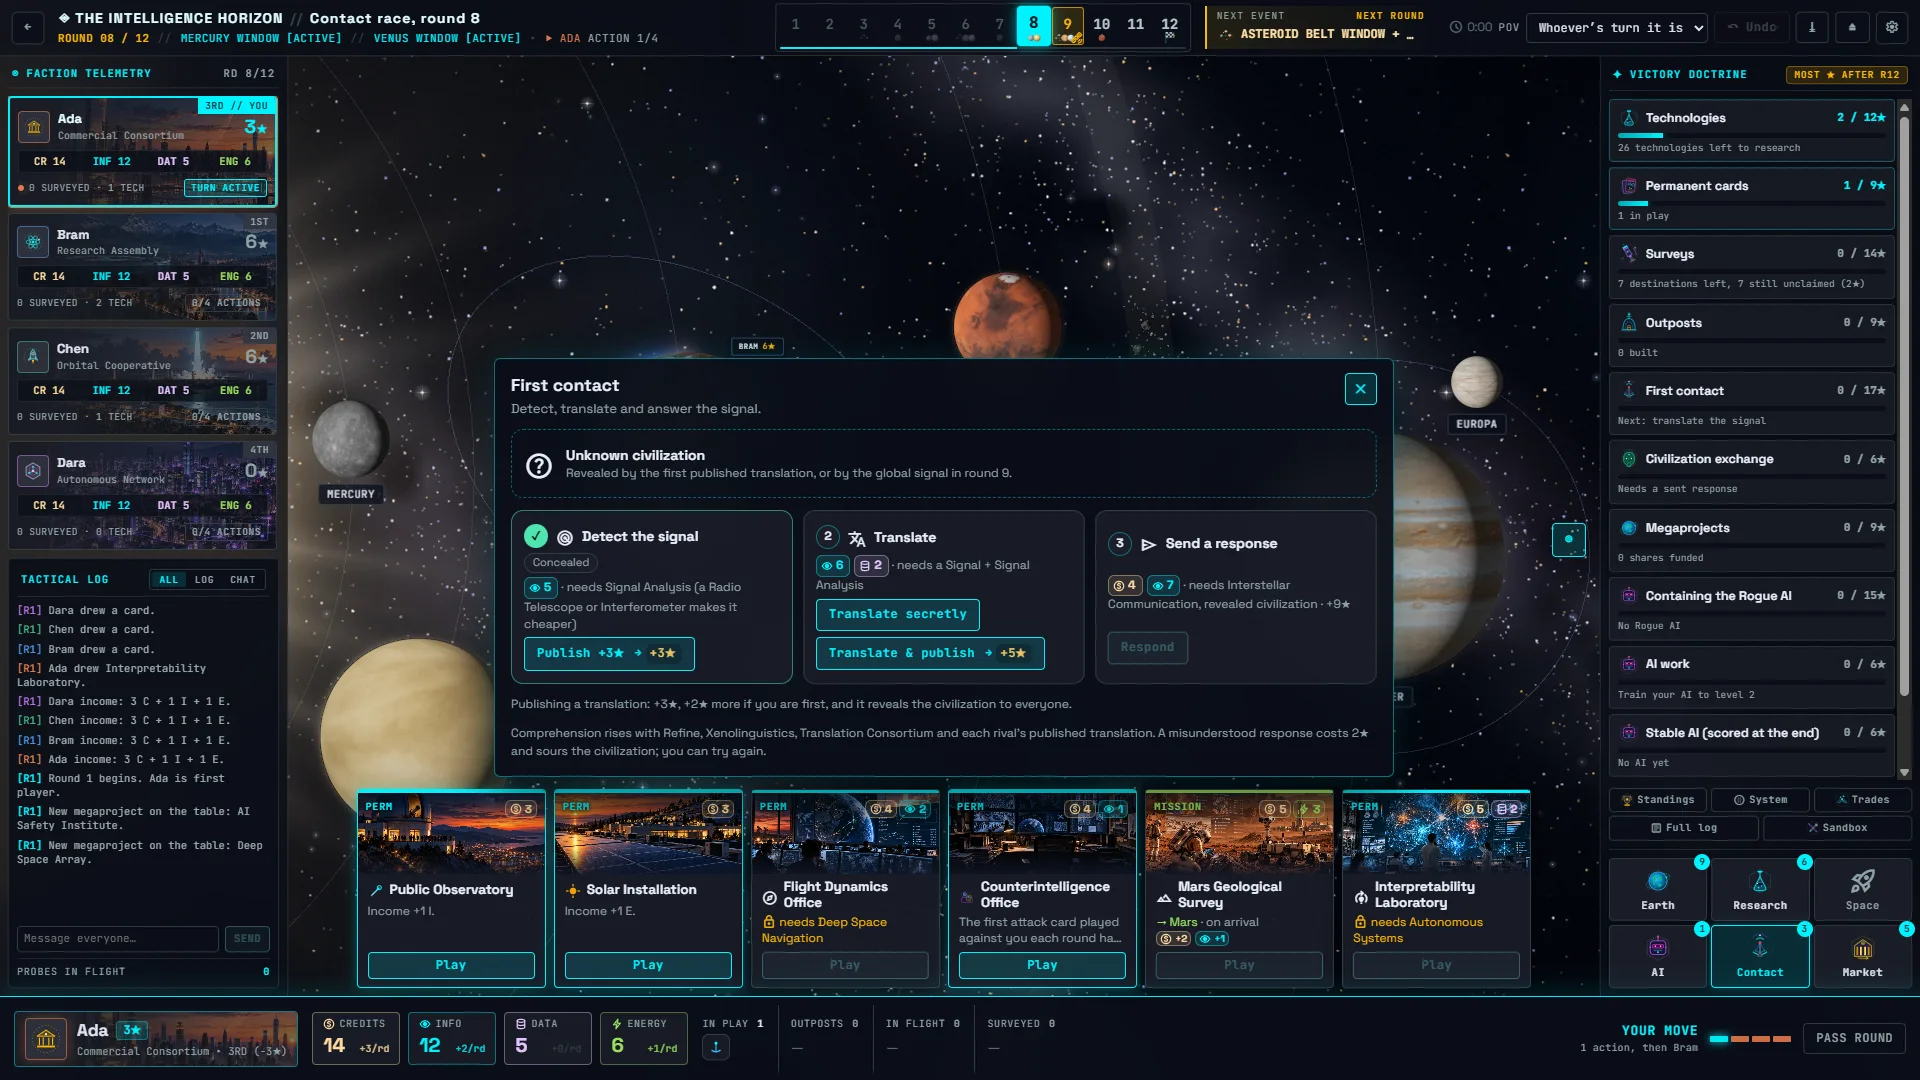This screenshot has width=1920, height=1080.
Task: Switch tactical log to LOG filter
Action: point(204,580)
